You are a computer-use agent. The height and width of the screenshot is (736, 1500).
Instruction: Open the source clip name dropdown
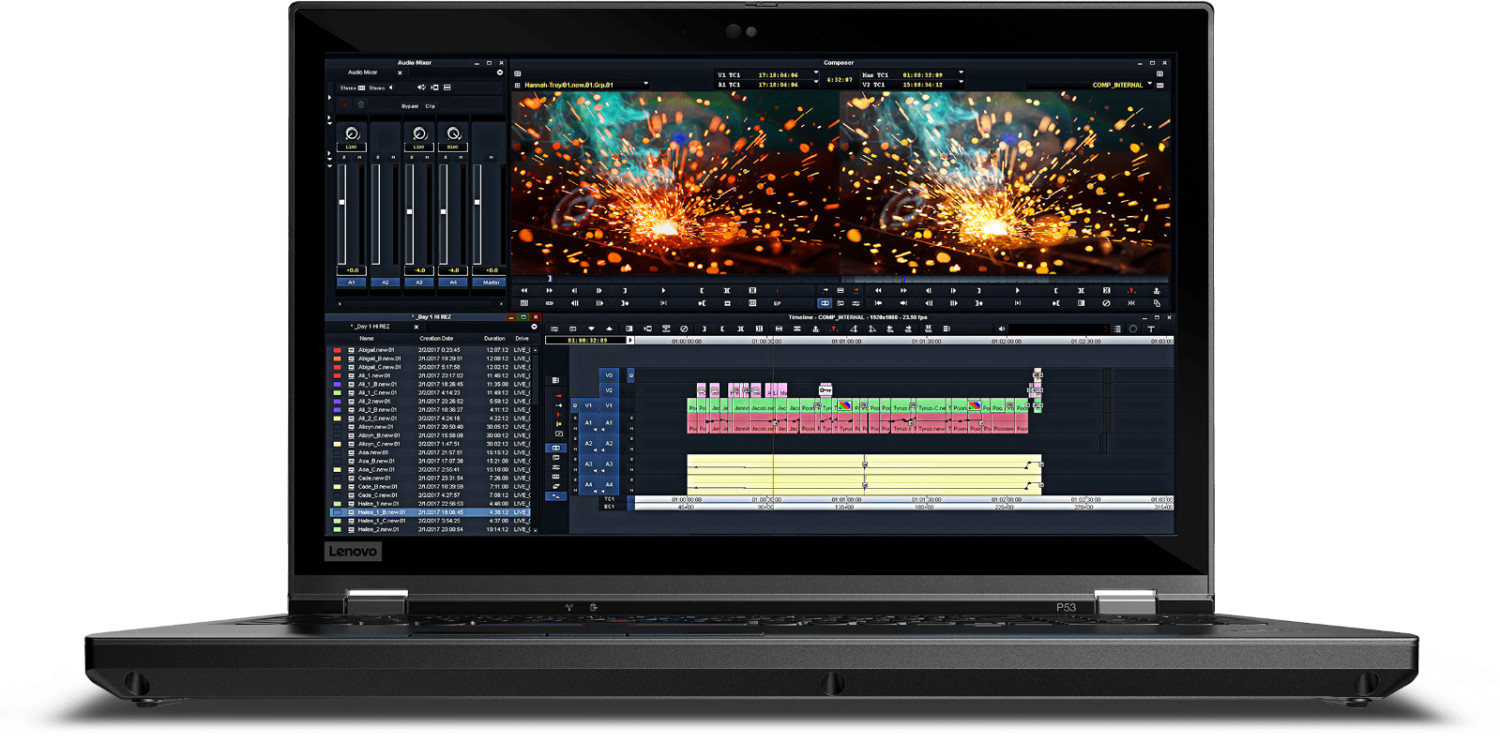[646, 85]
